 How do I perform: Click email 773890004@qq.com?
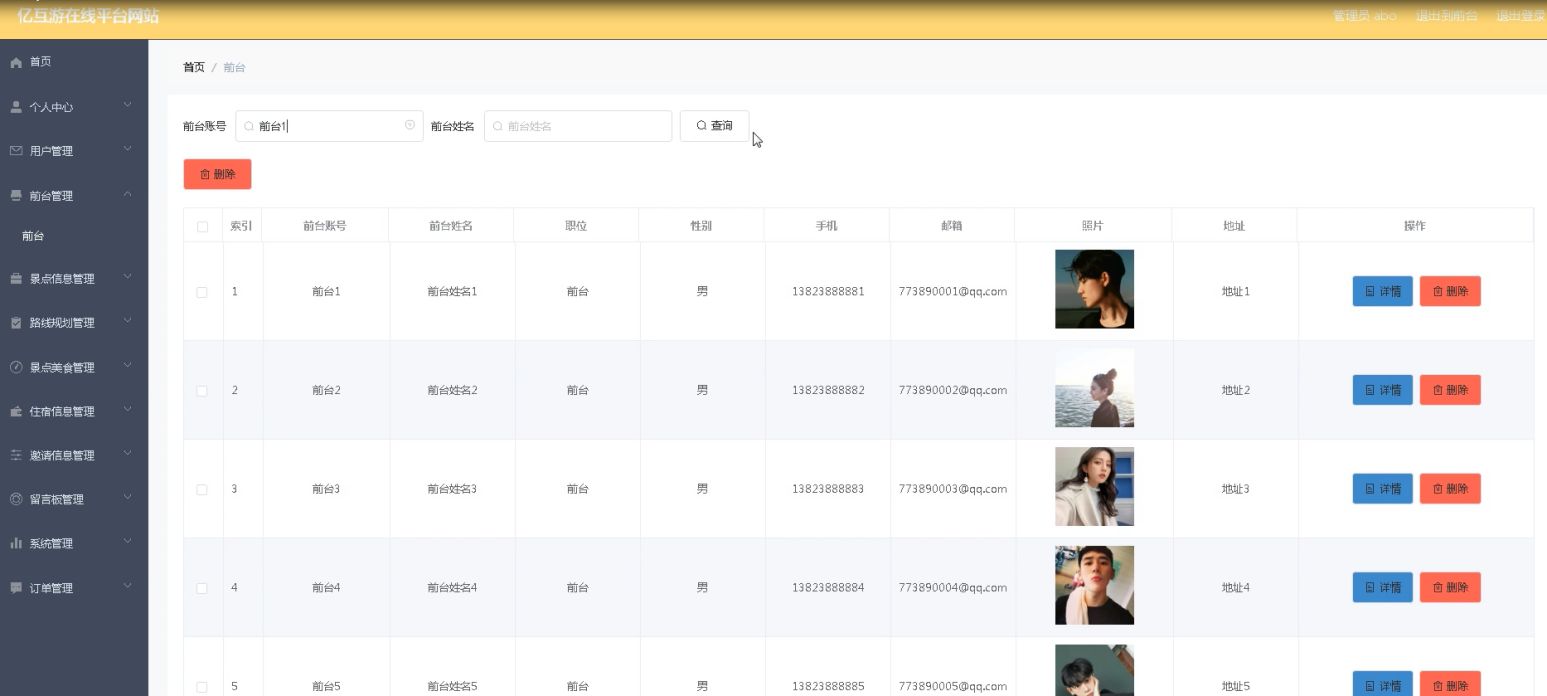953,588
